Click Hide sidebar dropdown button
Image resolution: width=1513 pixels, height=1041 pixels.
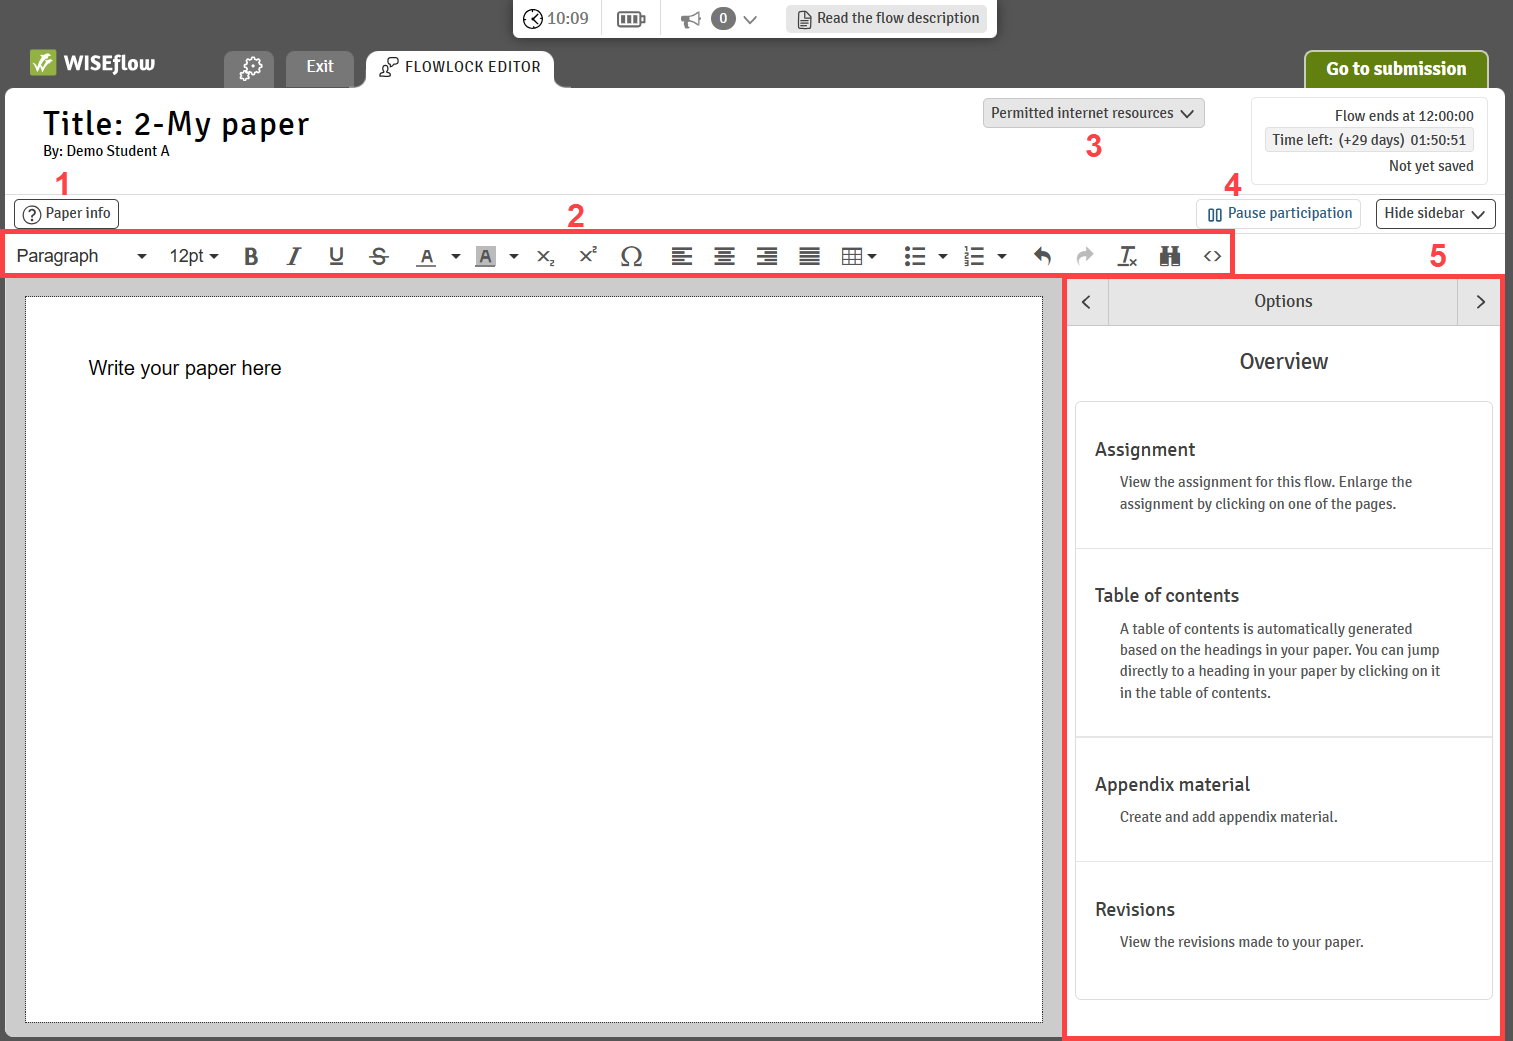pos(1435,213)
